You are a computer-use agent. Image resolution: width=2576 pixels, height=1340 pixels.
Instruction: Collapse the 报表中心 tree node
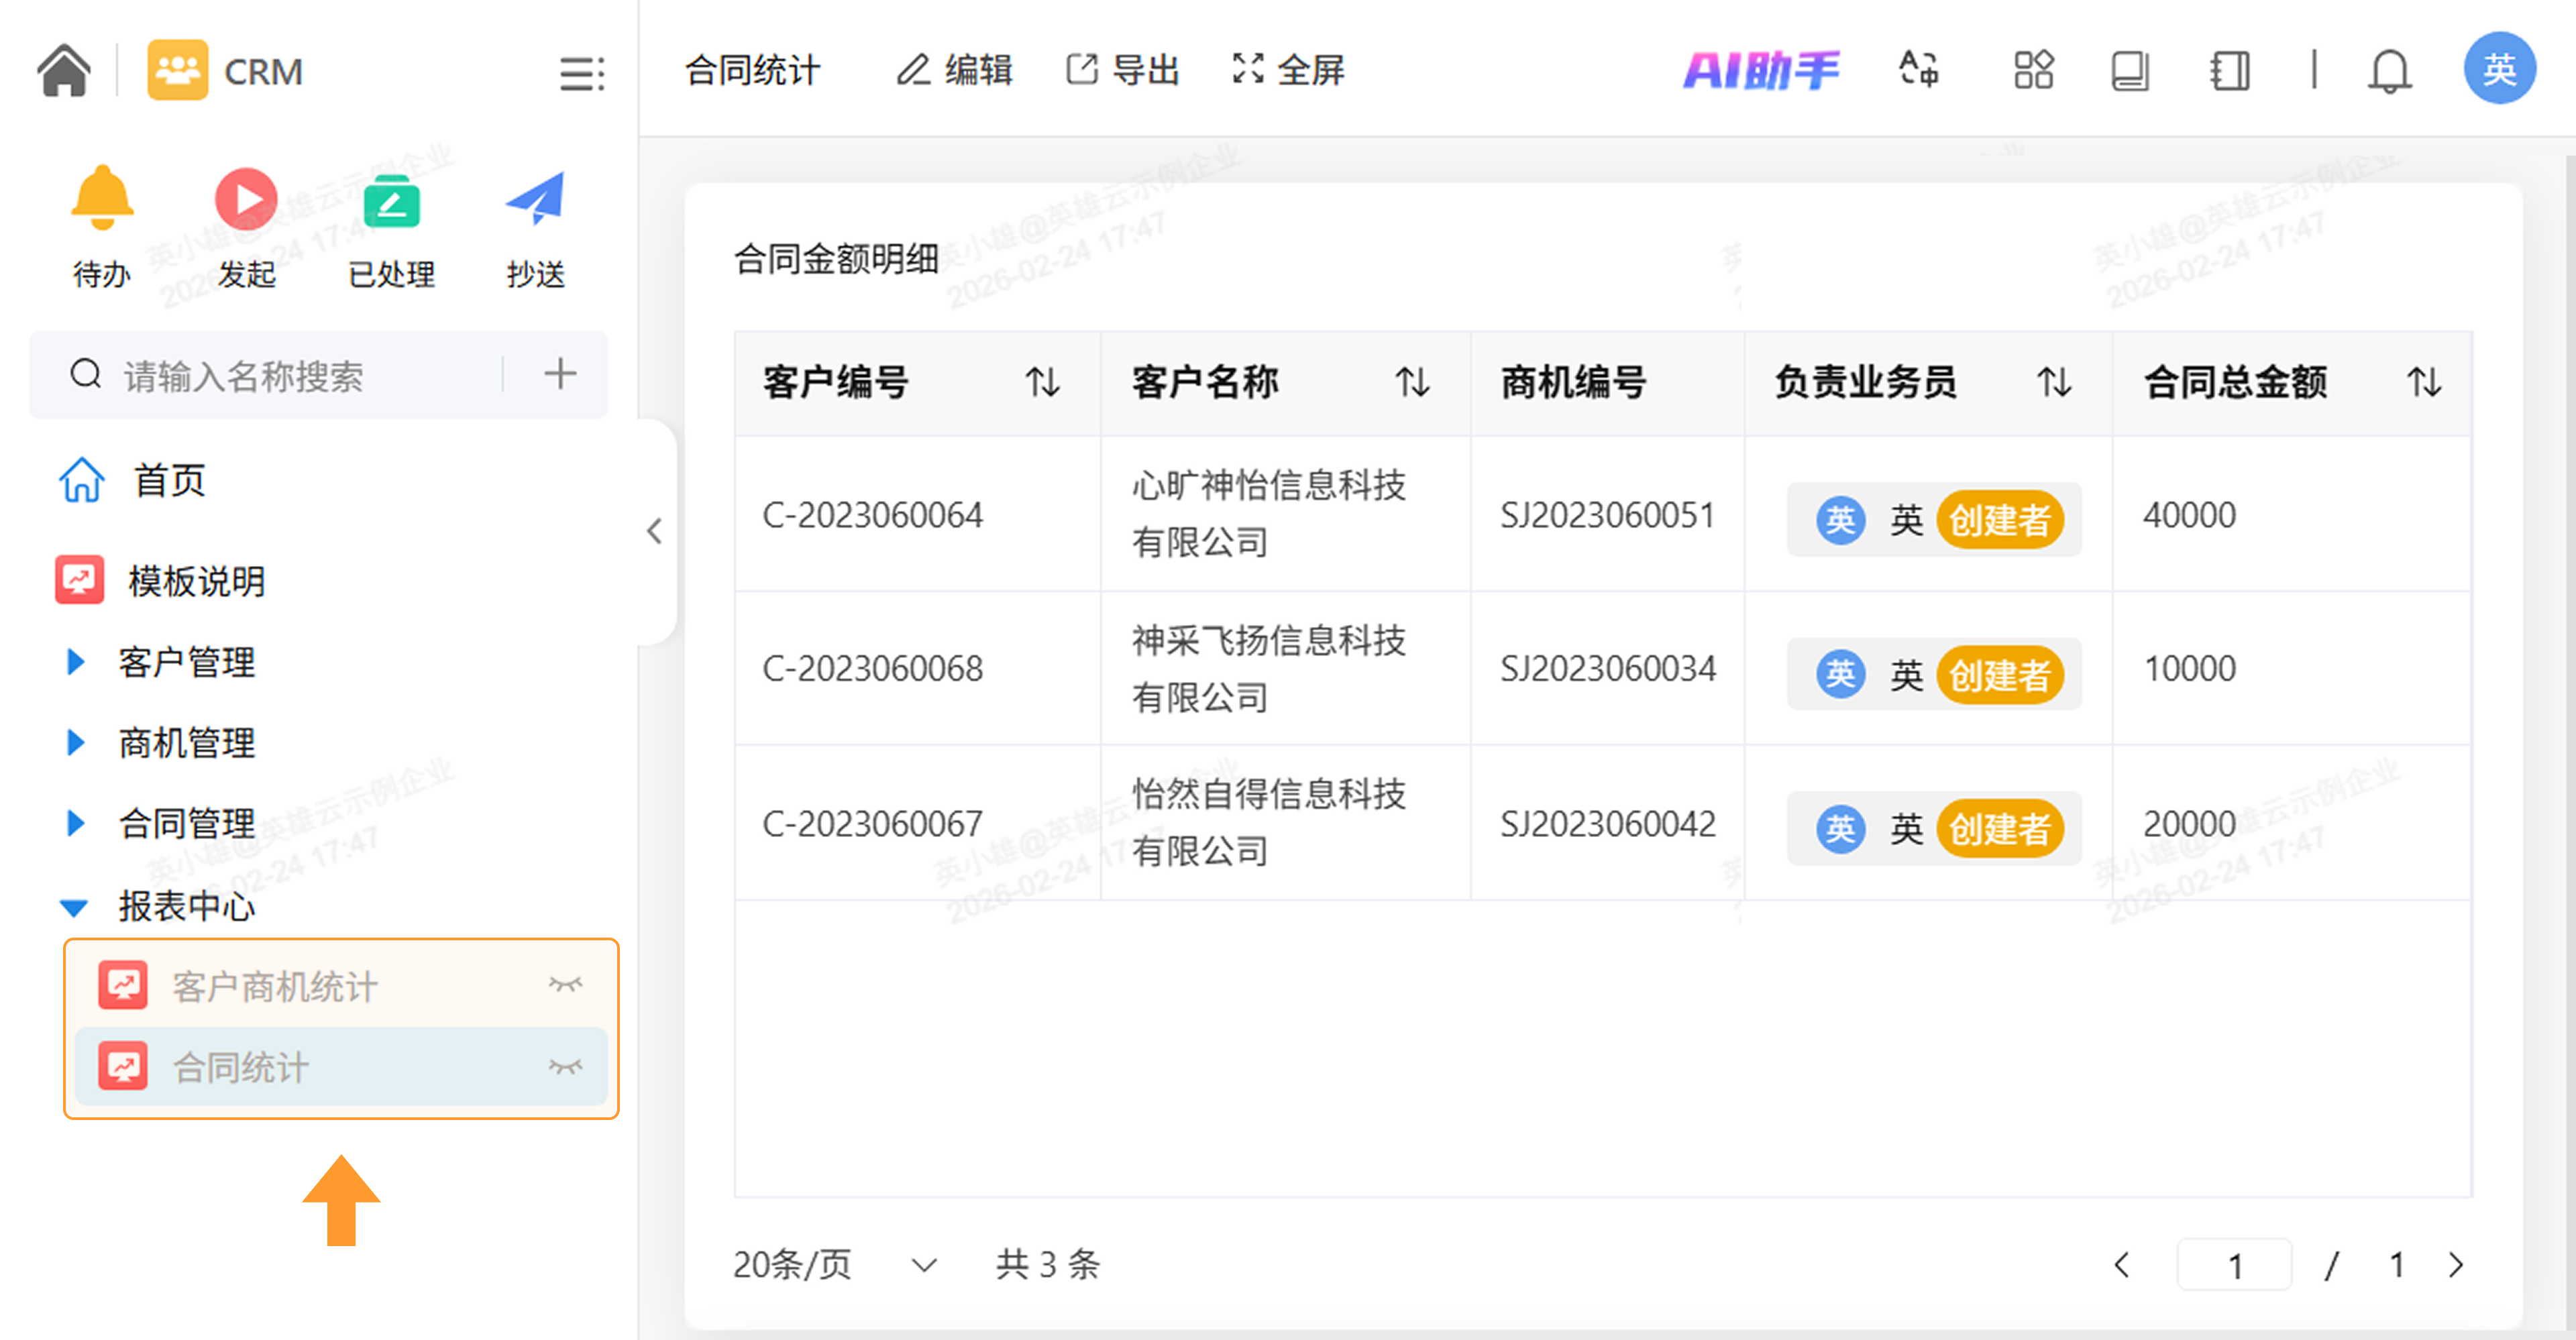[x=74, y=907]
